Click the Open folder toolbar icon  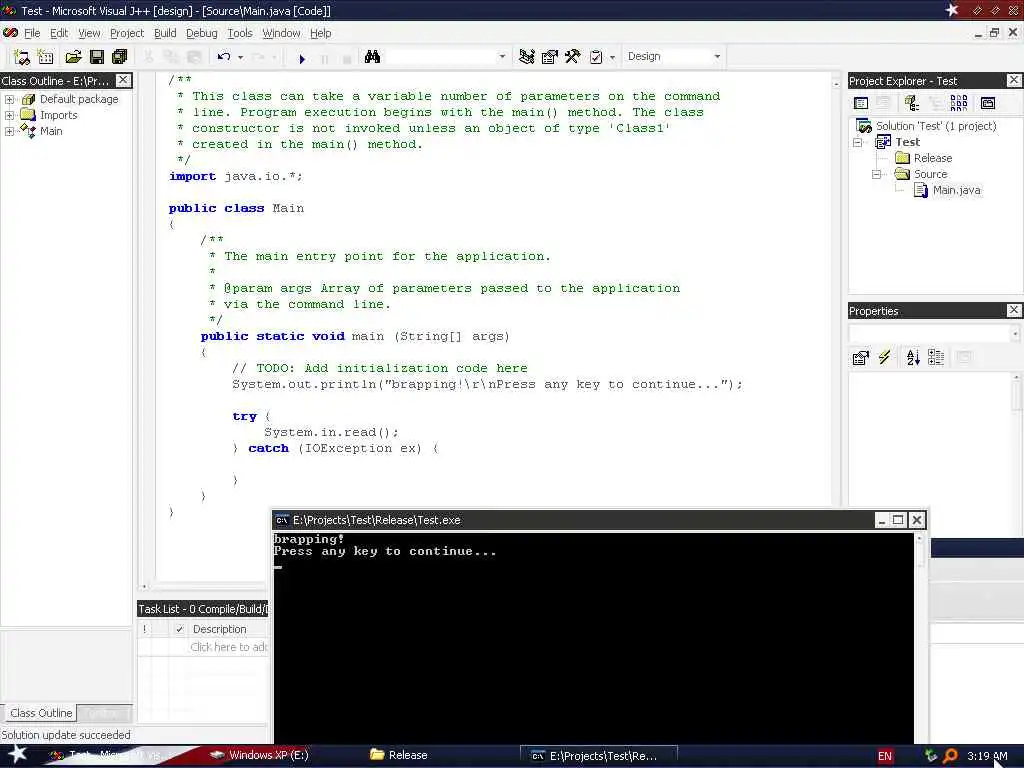(x=73, y=57)
